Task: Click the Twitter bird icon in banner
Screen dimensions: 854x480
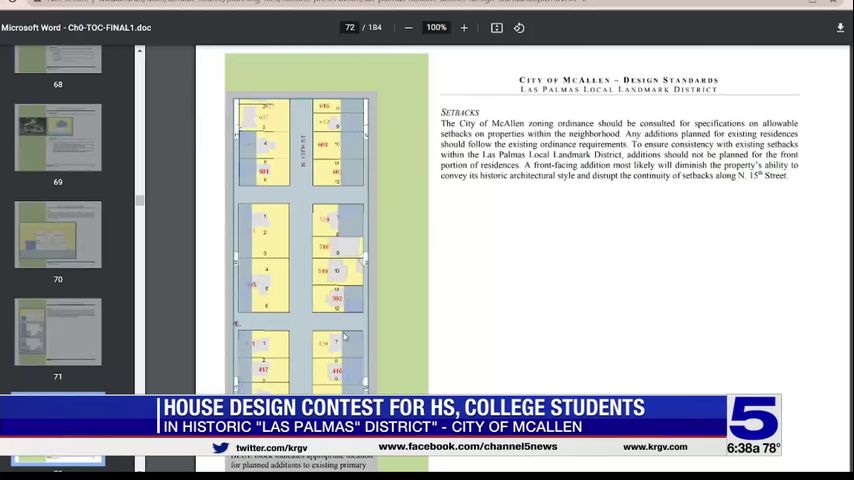Action: tap(221, 448)
